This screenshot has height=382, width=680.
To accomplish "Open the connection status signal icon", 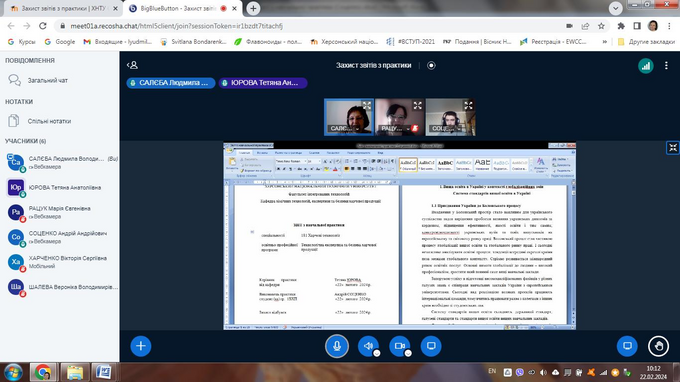I will (x=646, y=65).
